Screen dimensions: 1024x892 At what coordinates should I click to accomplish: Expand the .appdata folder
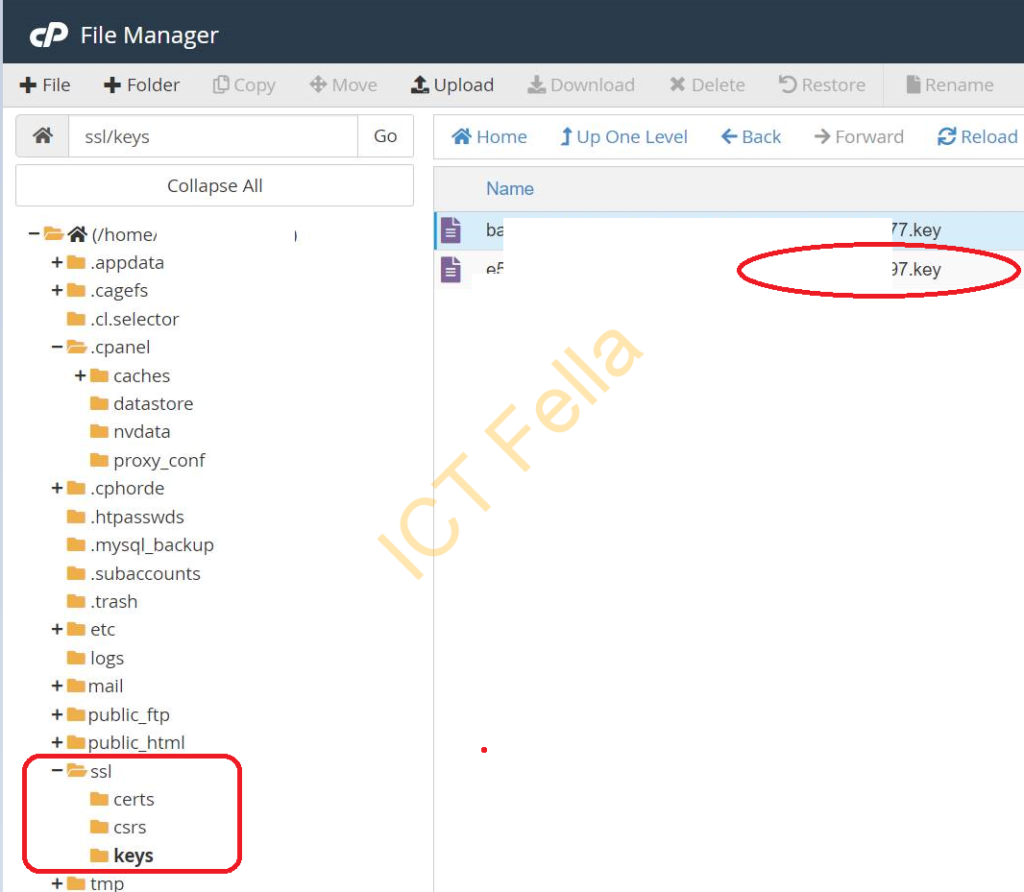57,263
